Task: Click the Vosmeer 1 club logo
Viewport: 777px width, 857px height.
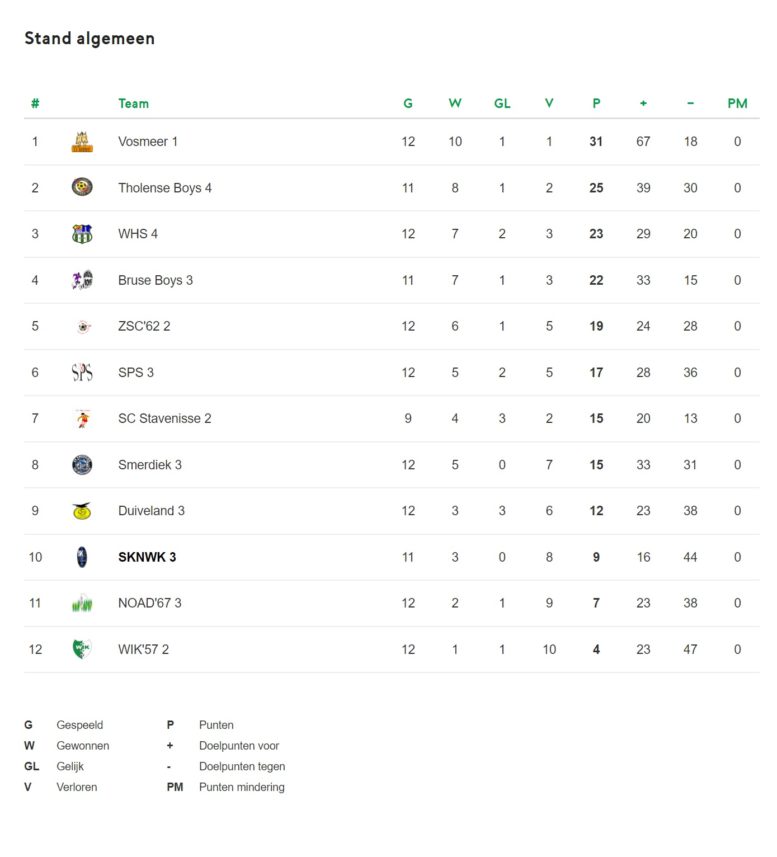Action: (82, 142)
